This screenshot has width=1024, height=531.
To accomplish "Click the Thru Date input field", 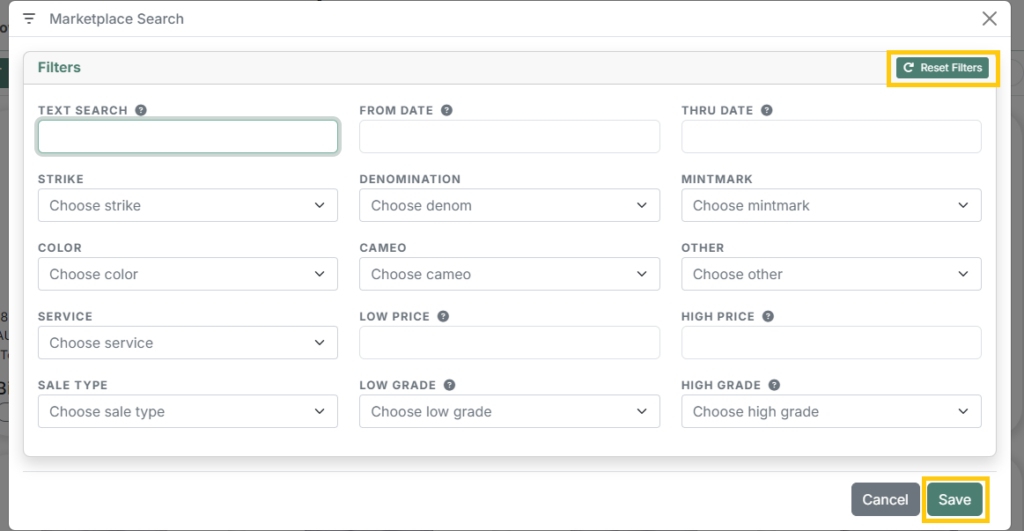I will [831, 137].
